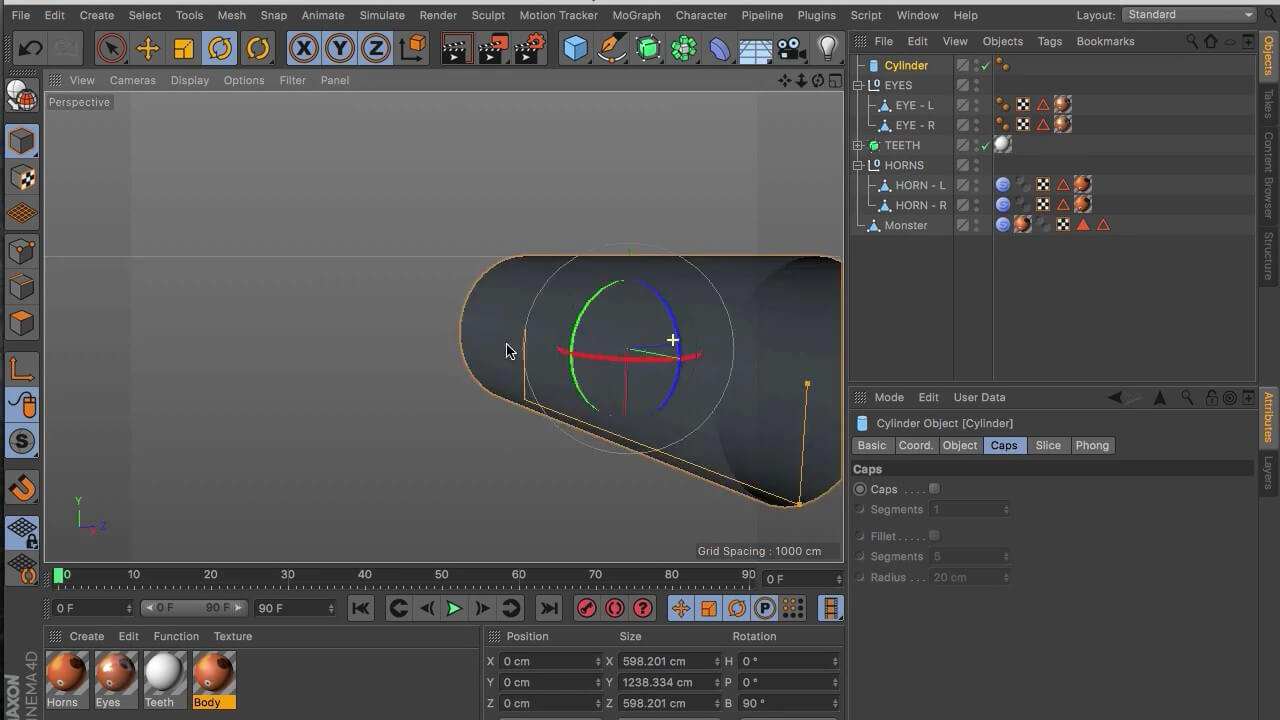Expand the EYES group in Object Manager
1280x720 pixels.
[x=858, y=85]
